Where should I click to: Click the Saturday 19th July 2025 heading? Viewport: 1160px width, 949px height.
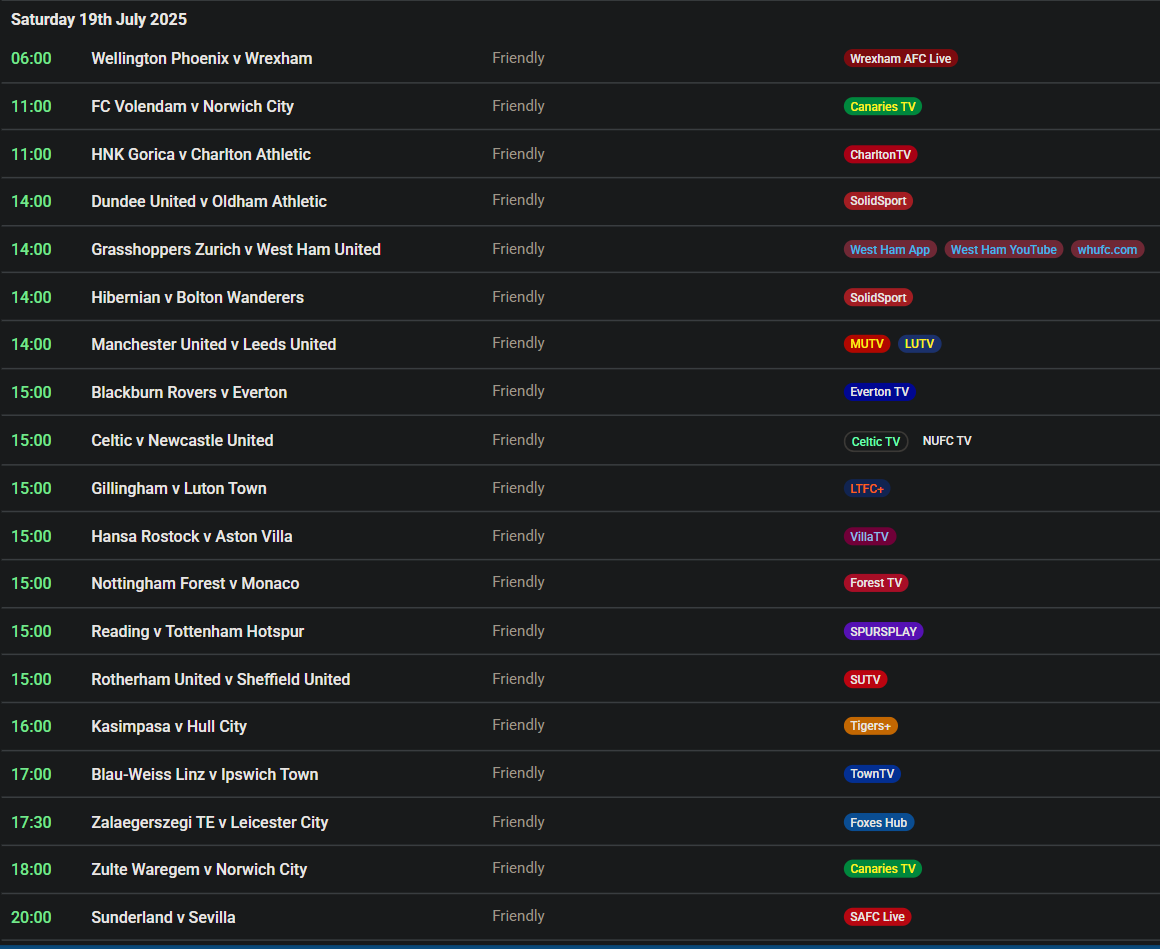tap(98, 20)
